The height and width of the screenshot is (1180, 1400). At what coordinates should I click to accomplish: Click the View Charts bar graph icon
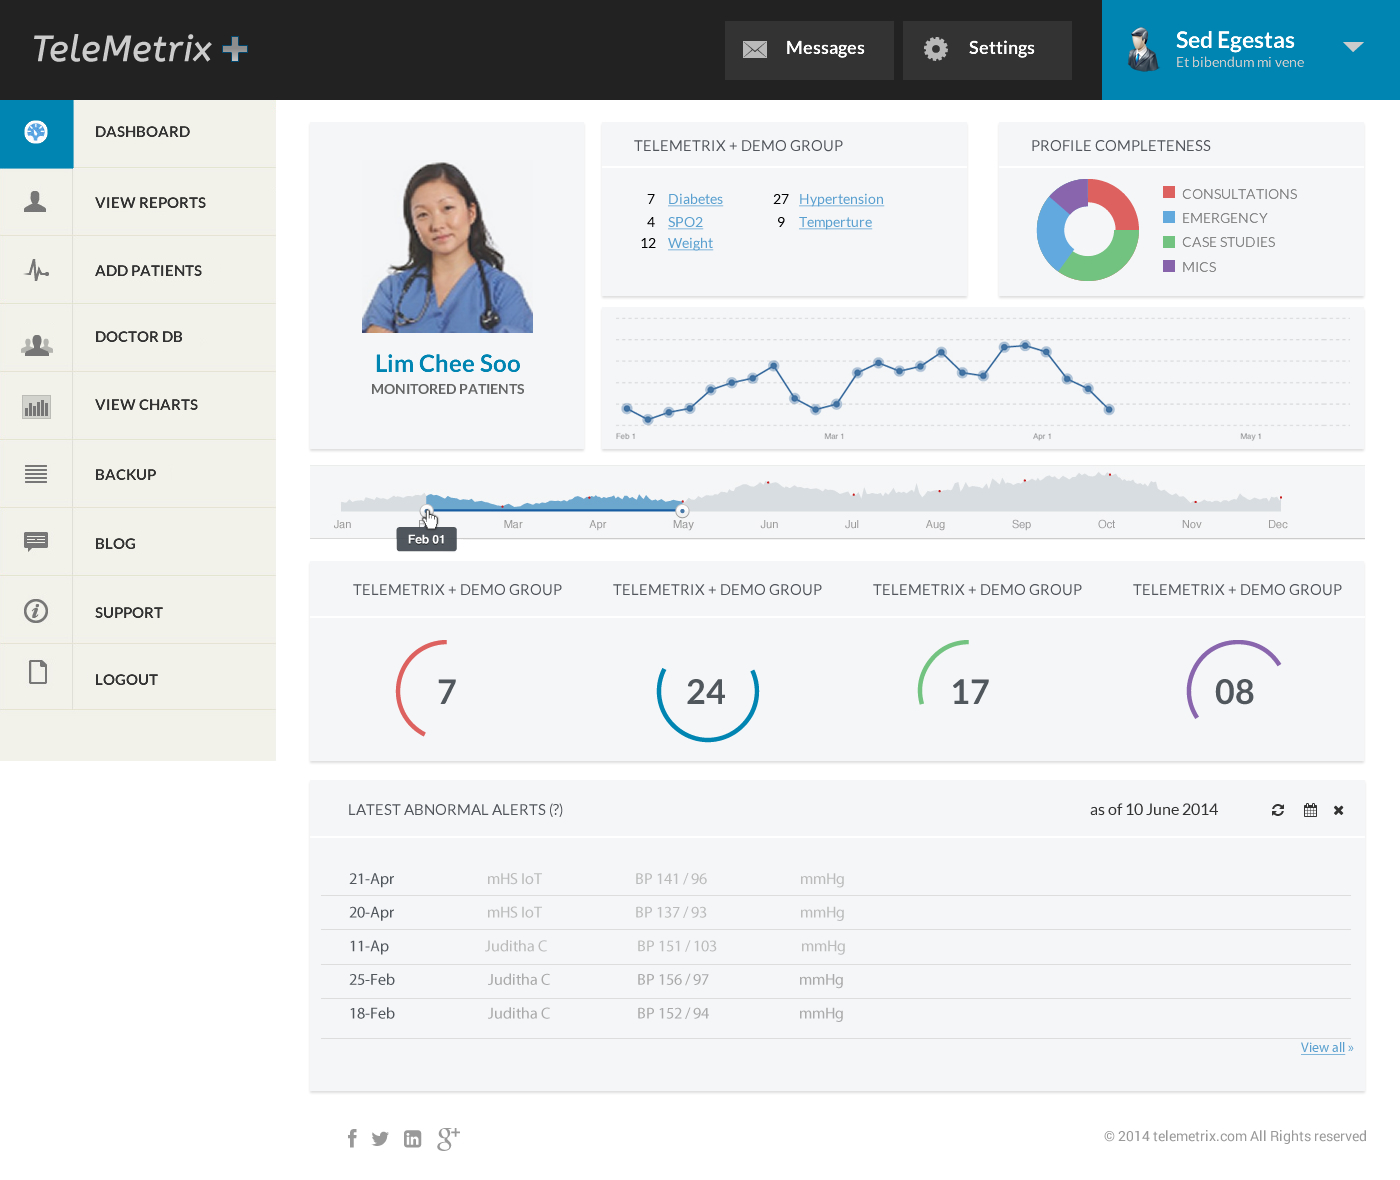[36, 406]
